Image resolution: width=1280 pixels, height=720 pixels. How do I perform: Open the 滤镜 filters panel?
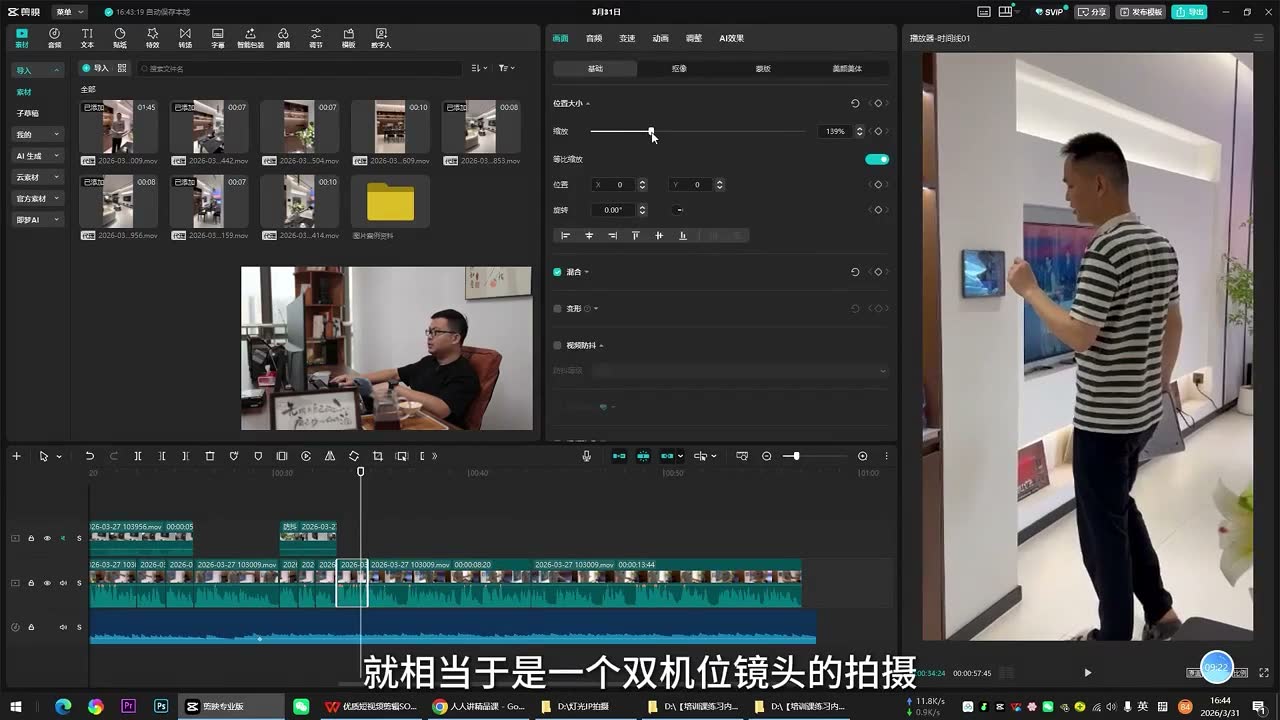pos(283,38)
